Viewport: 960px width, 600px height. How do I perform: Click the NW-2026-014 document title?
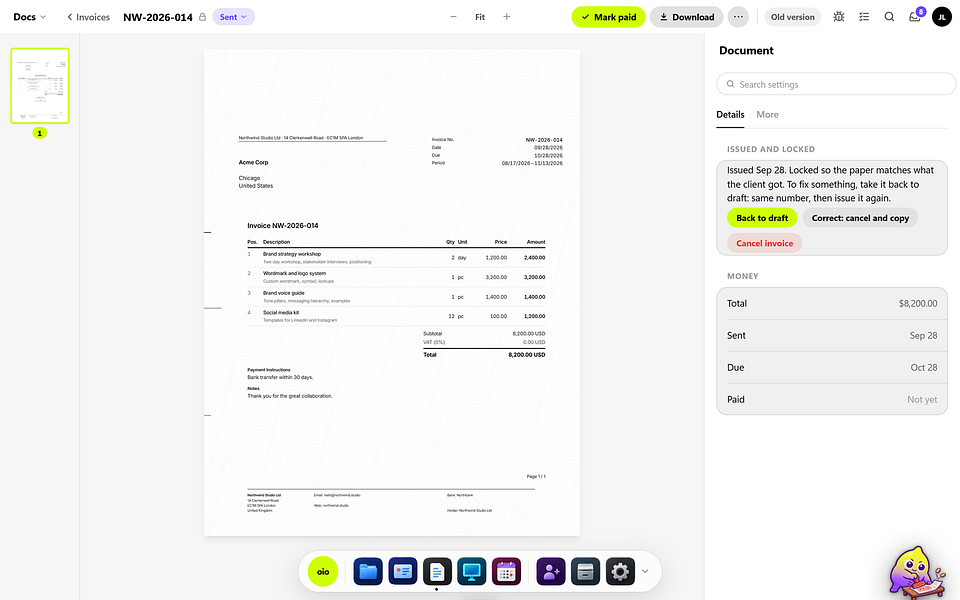158,17
